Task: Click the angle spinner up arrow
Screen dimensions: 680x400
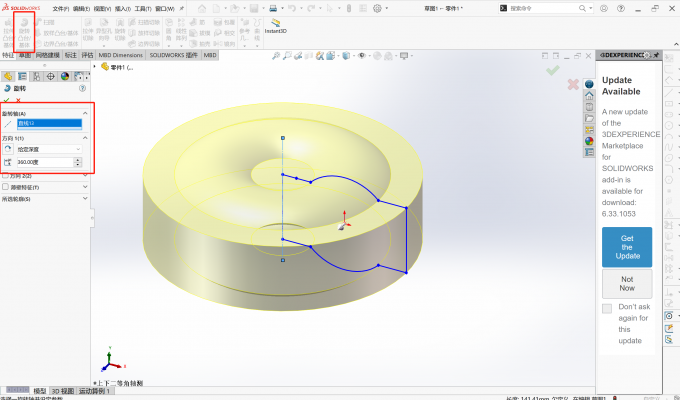Action: (x=78, y=160)
